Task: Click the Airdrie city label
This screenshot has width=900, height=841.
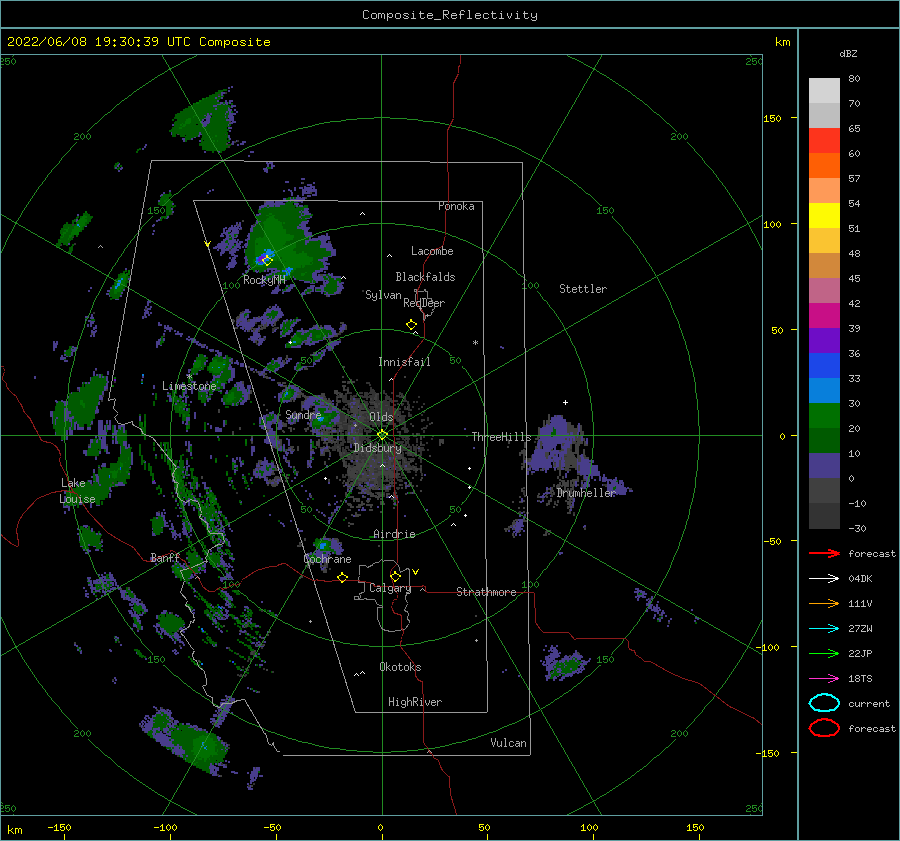Action: [394, 534]
